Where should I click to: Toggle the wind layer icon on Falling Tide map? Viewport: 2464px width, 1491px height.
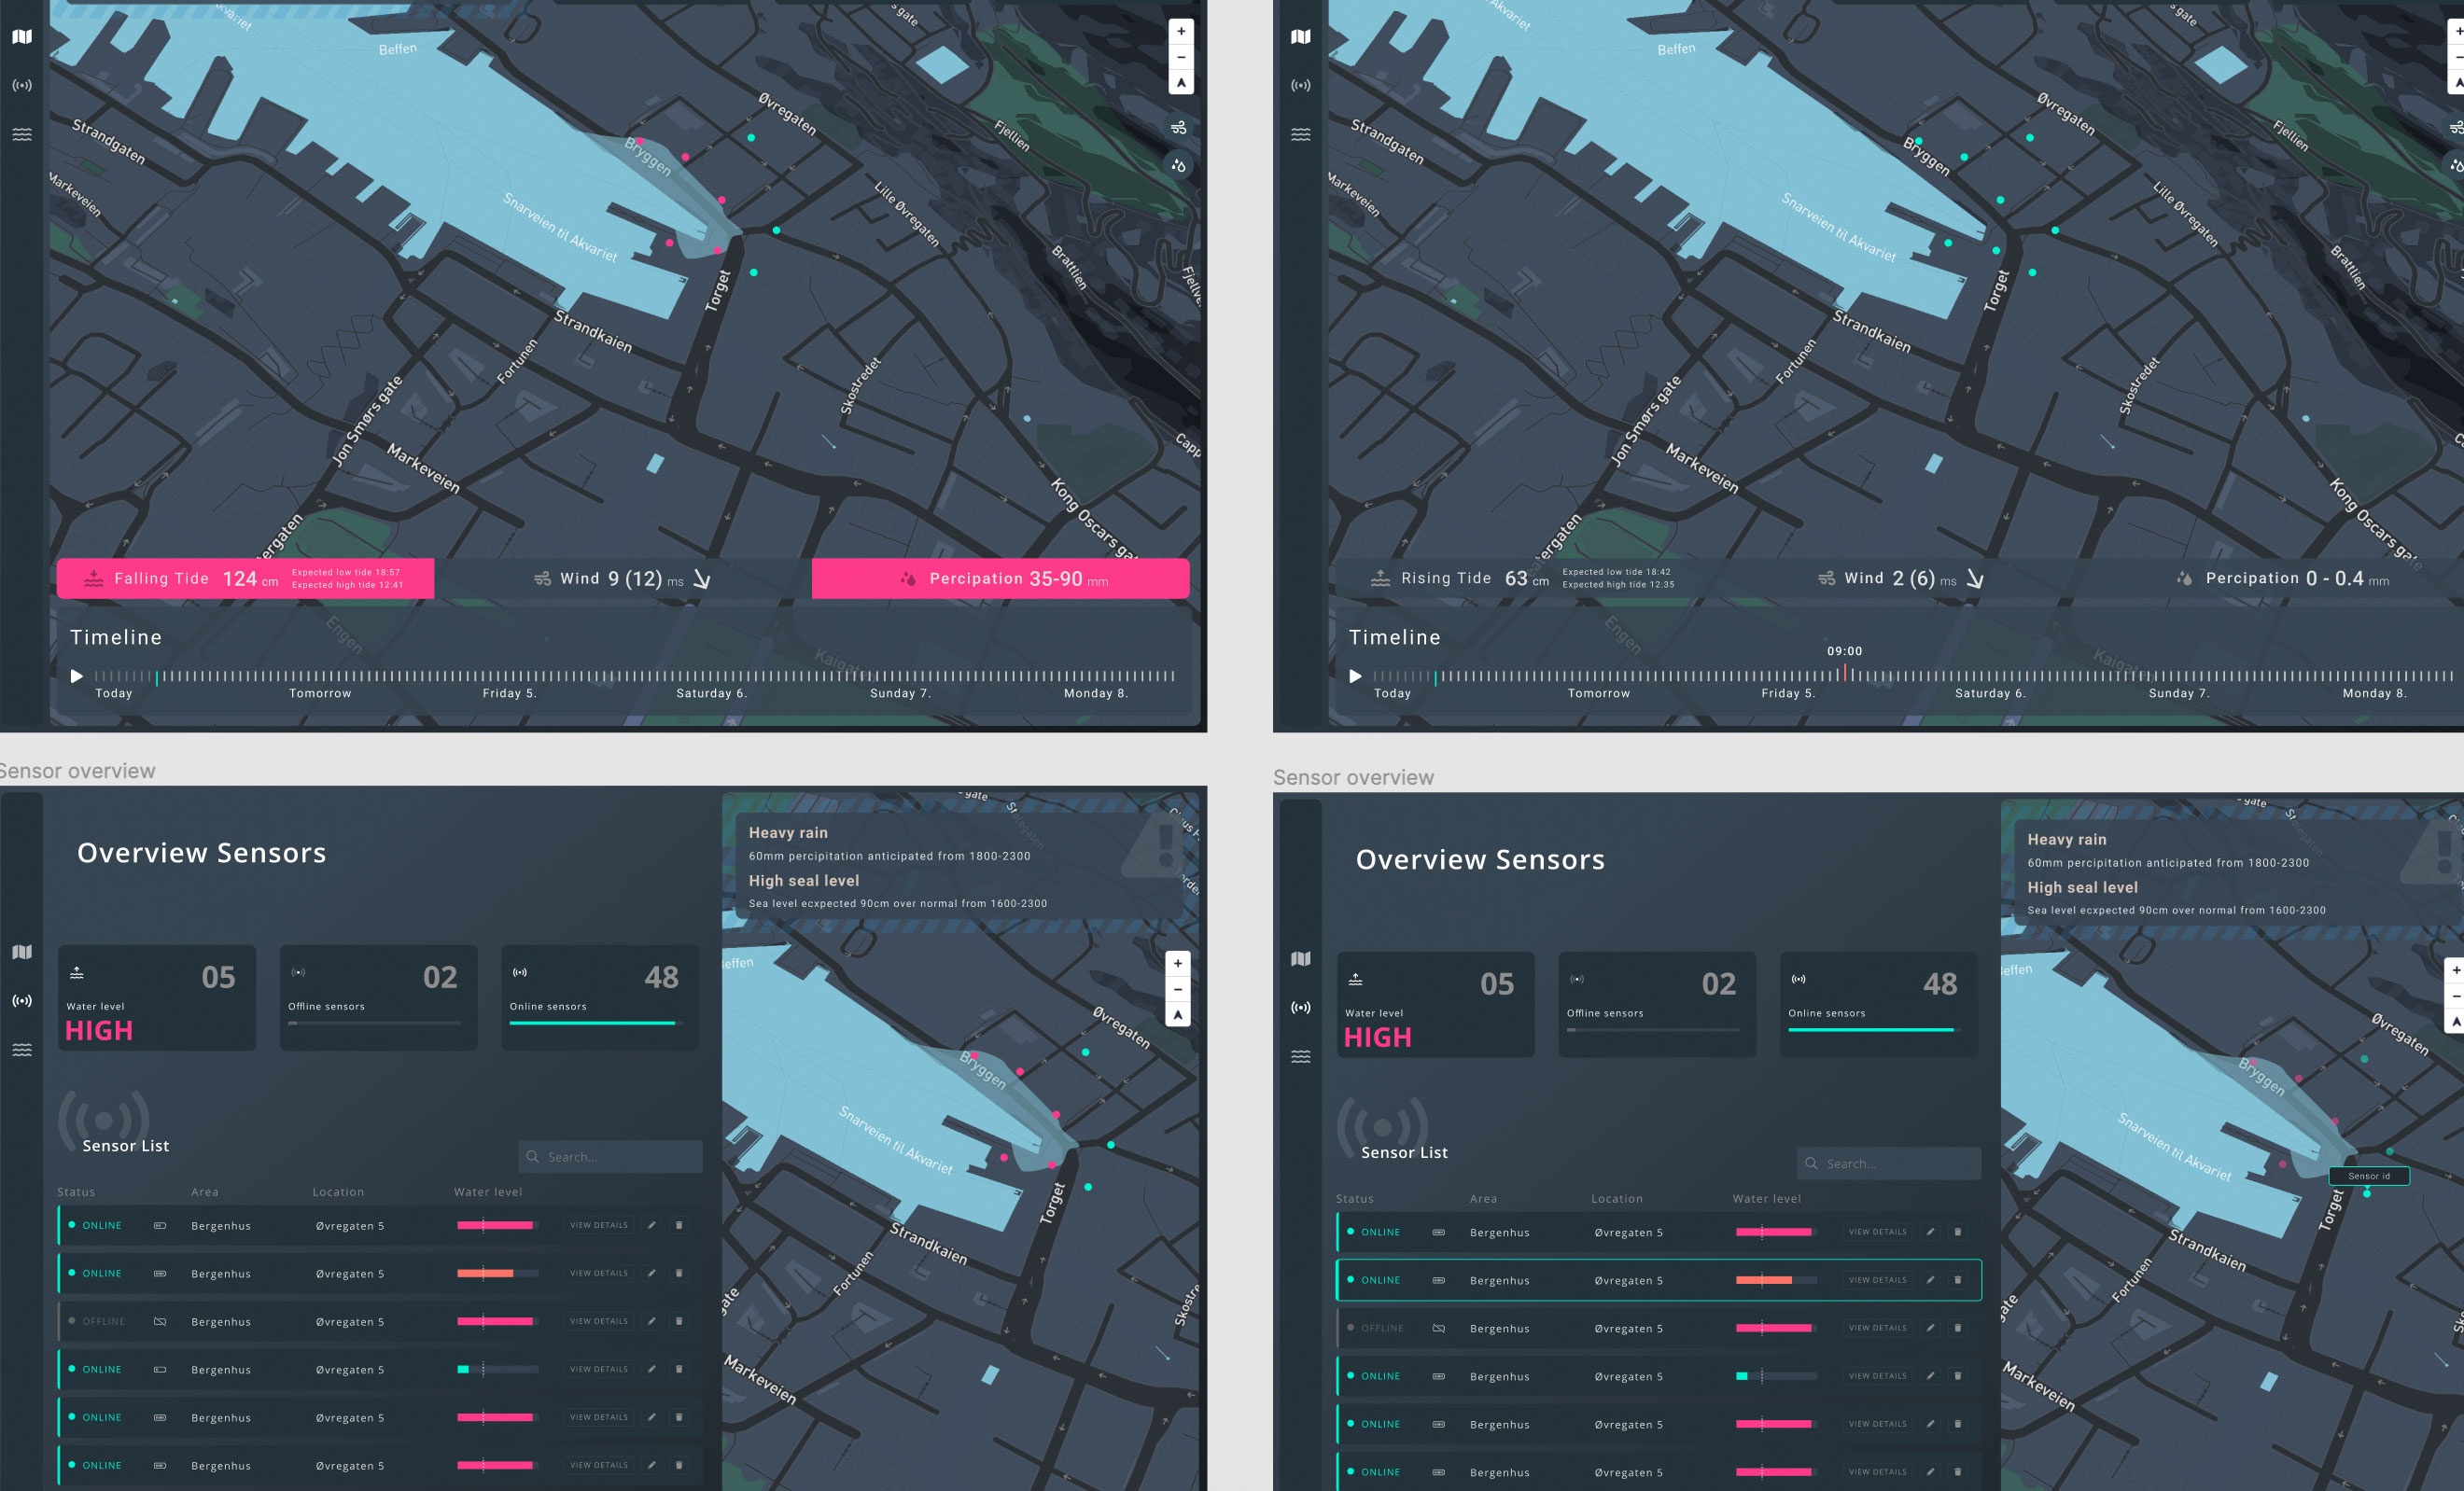1179,128
